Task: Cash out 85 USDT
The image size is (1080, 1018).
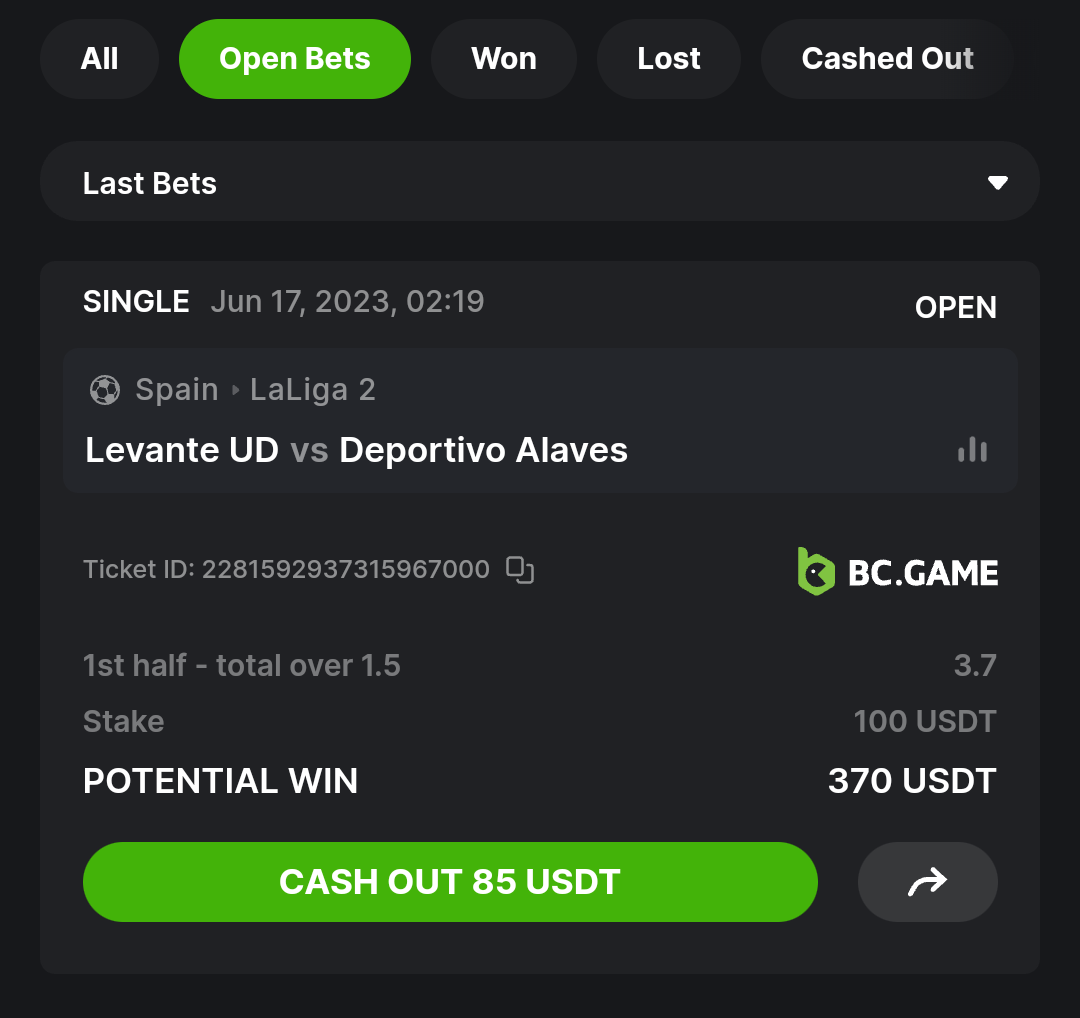Action: pyautogui.click(x=450, y=882)
